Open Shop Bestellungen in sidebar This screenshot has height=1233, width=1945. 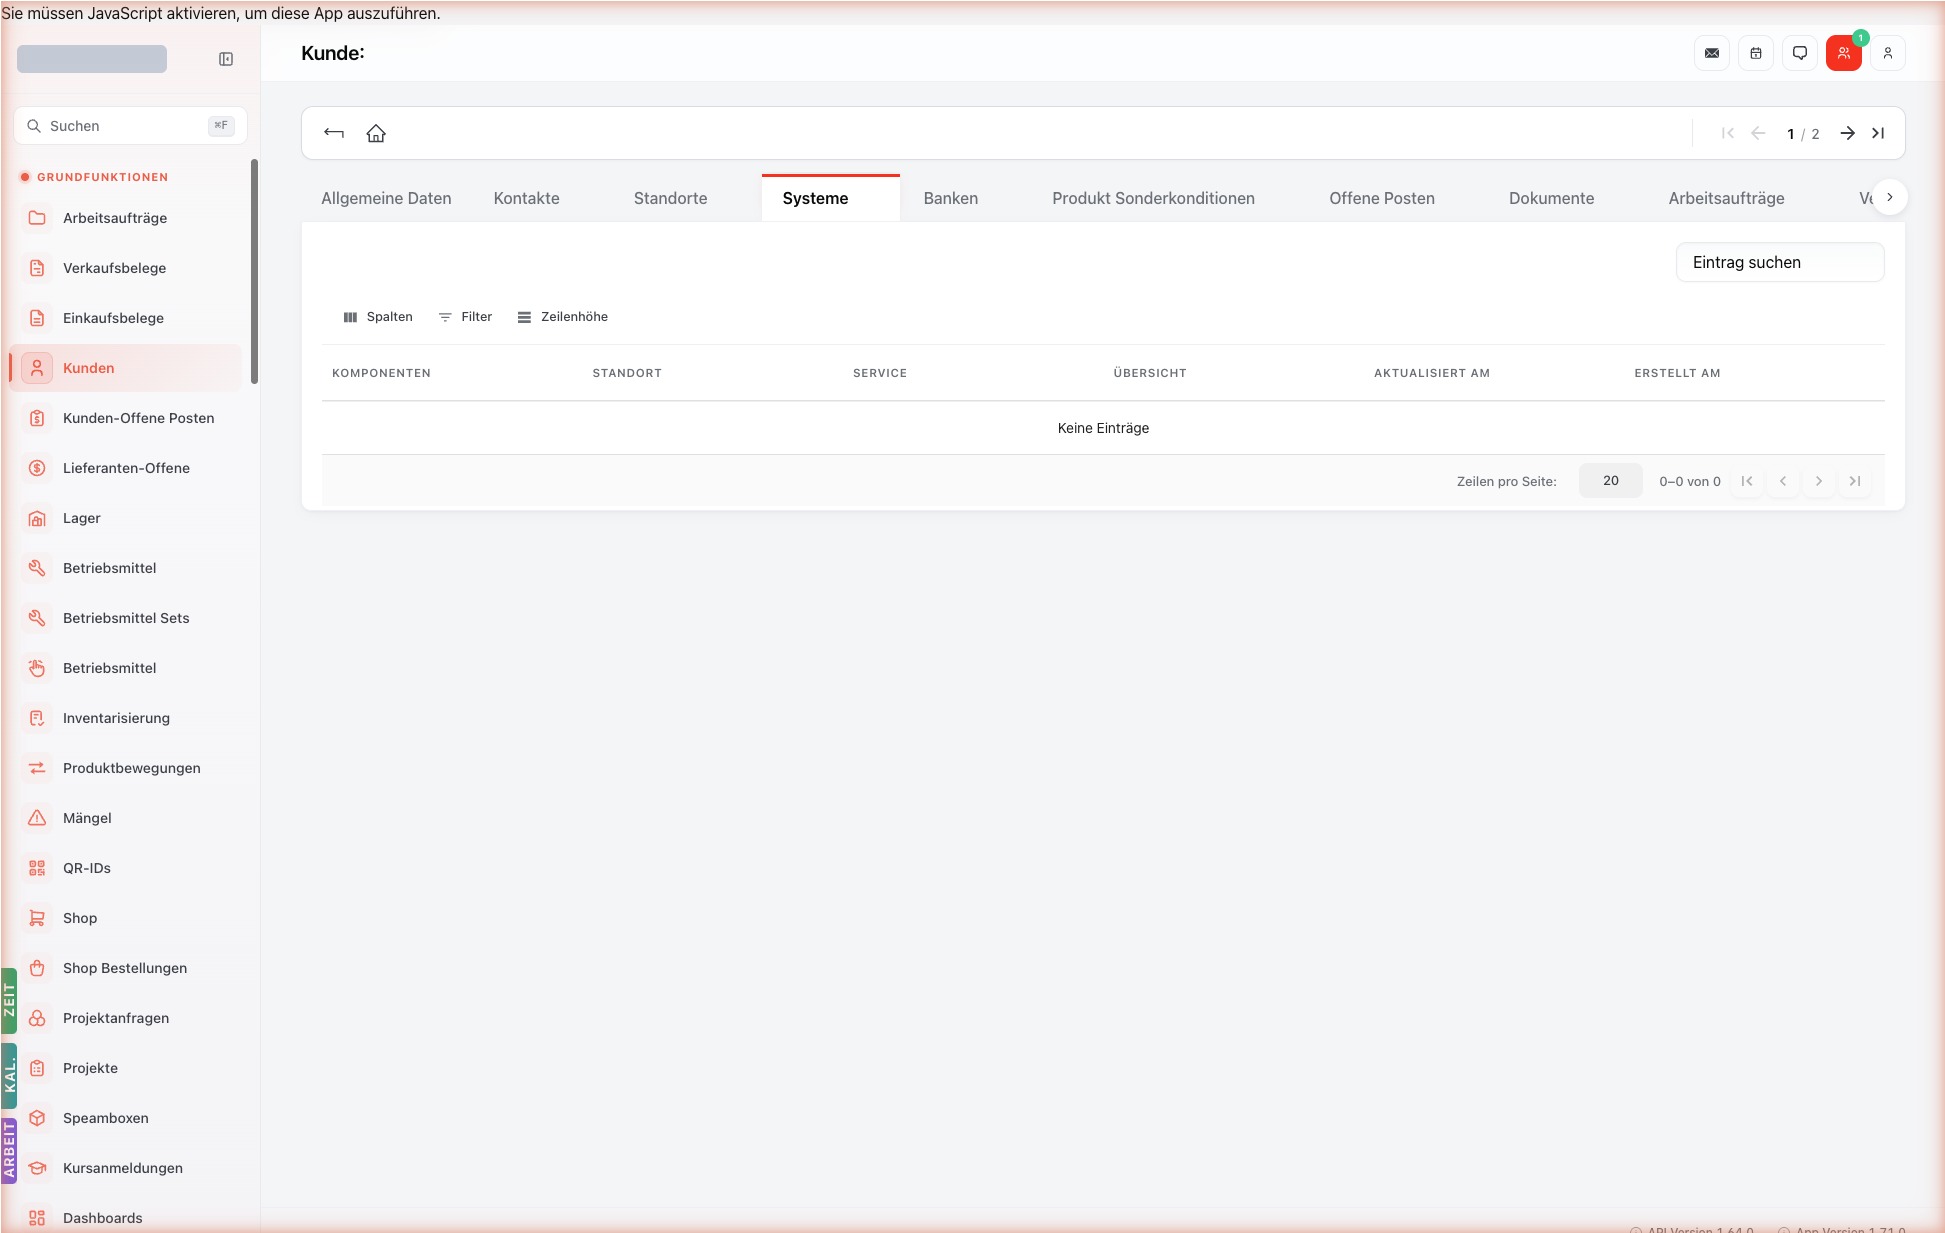[x=126, y=968]
